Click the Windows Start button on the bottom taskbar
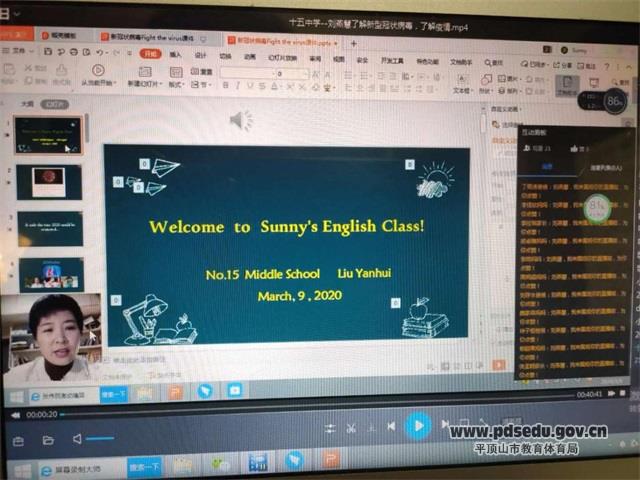 [22, 469]
